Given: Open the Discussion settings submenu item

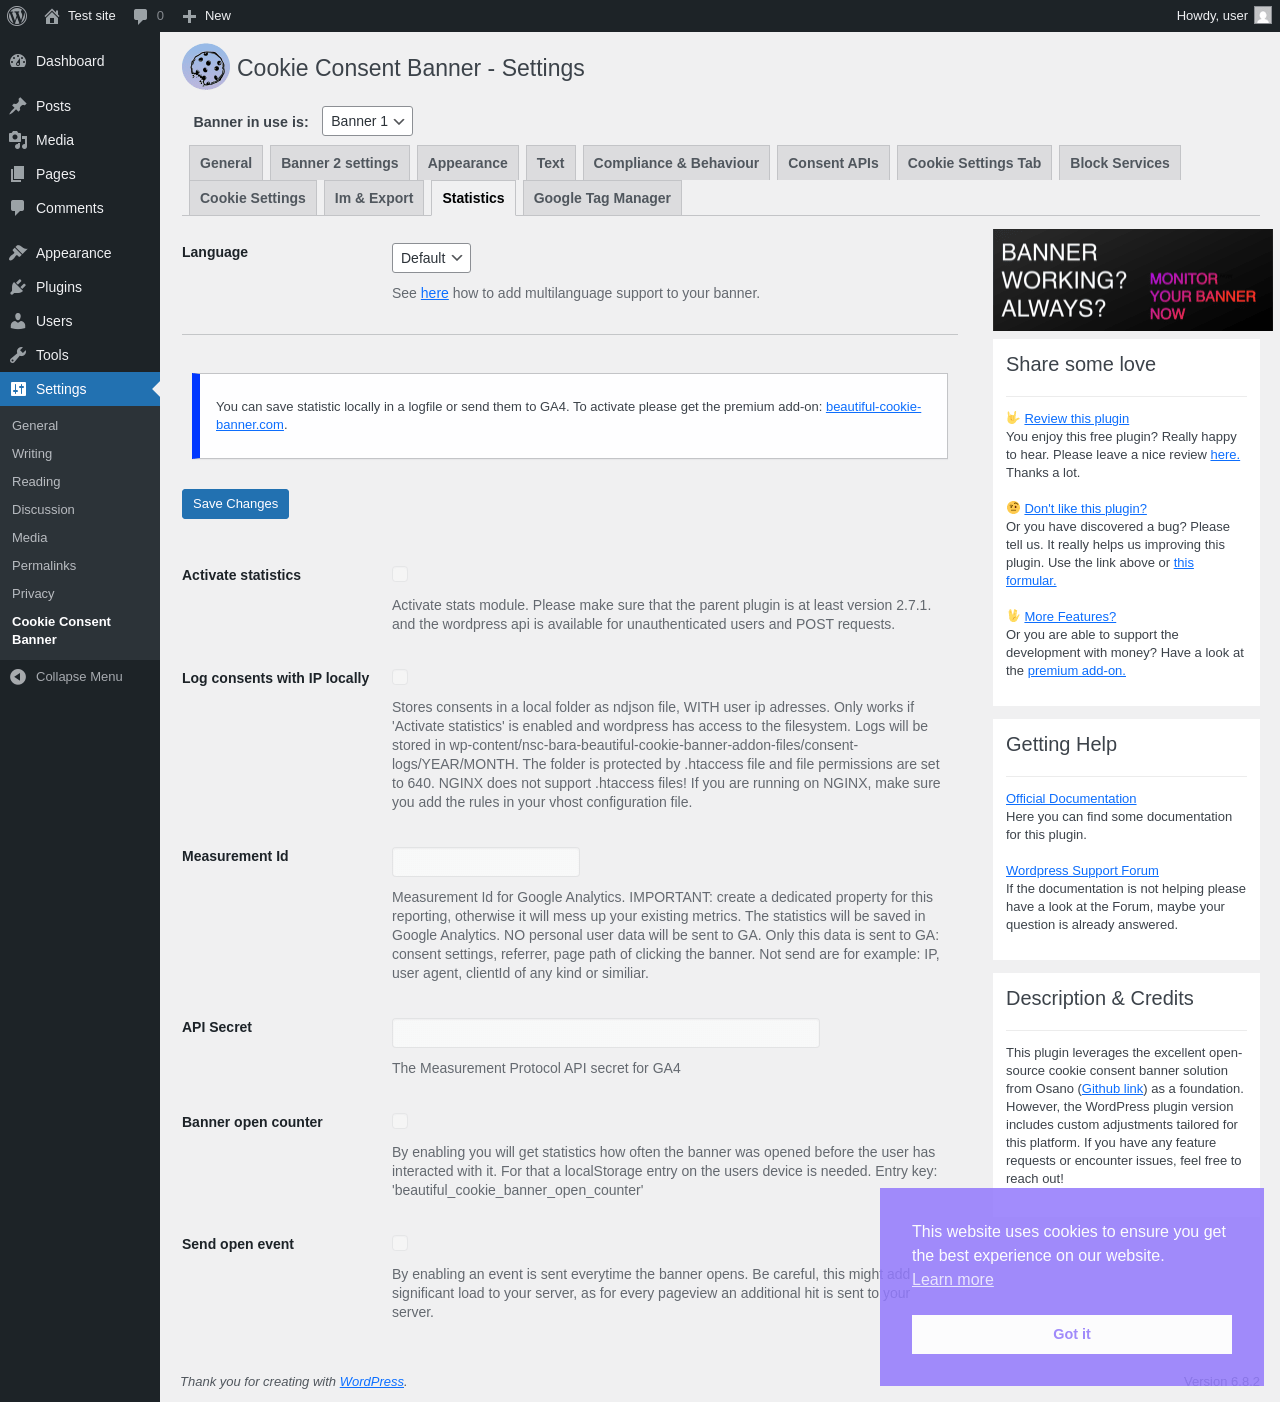Looking at the screenshot, I should point(43,510).
